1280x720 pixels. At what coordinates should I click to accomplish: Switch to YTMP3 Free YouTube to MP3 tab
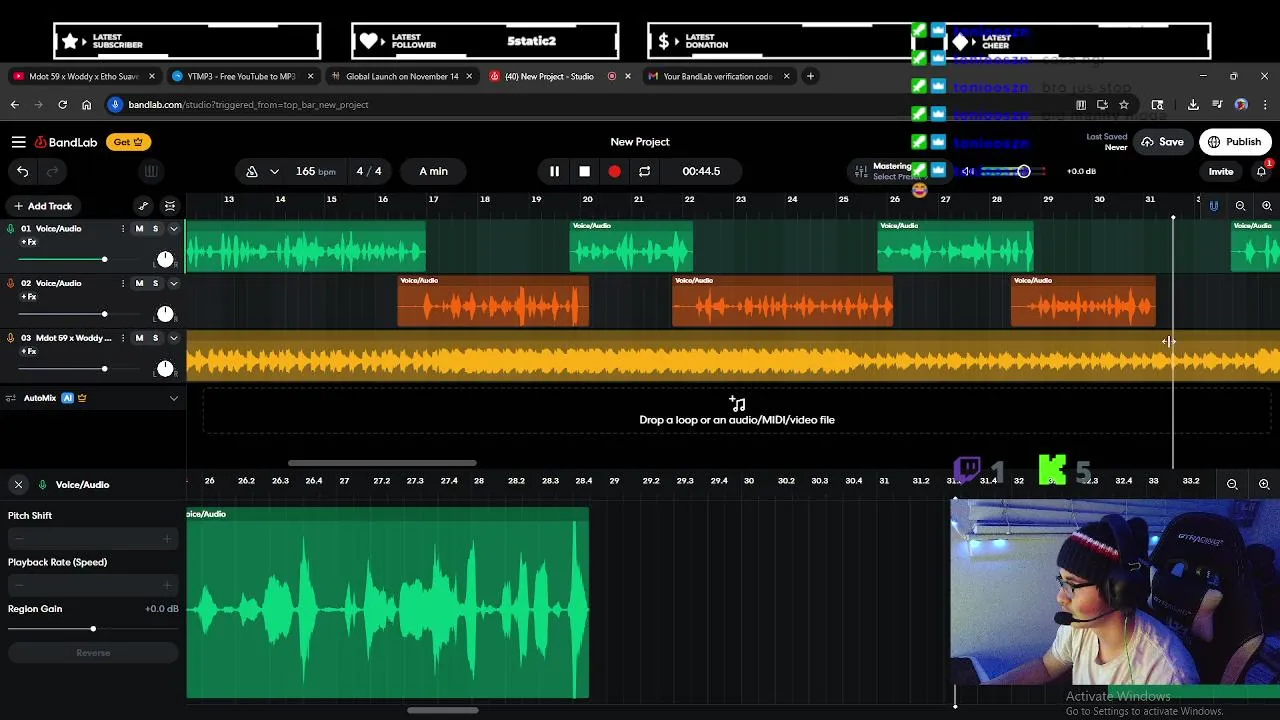click(x=243, y=76)
